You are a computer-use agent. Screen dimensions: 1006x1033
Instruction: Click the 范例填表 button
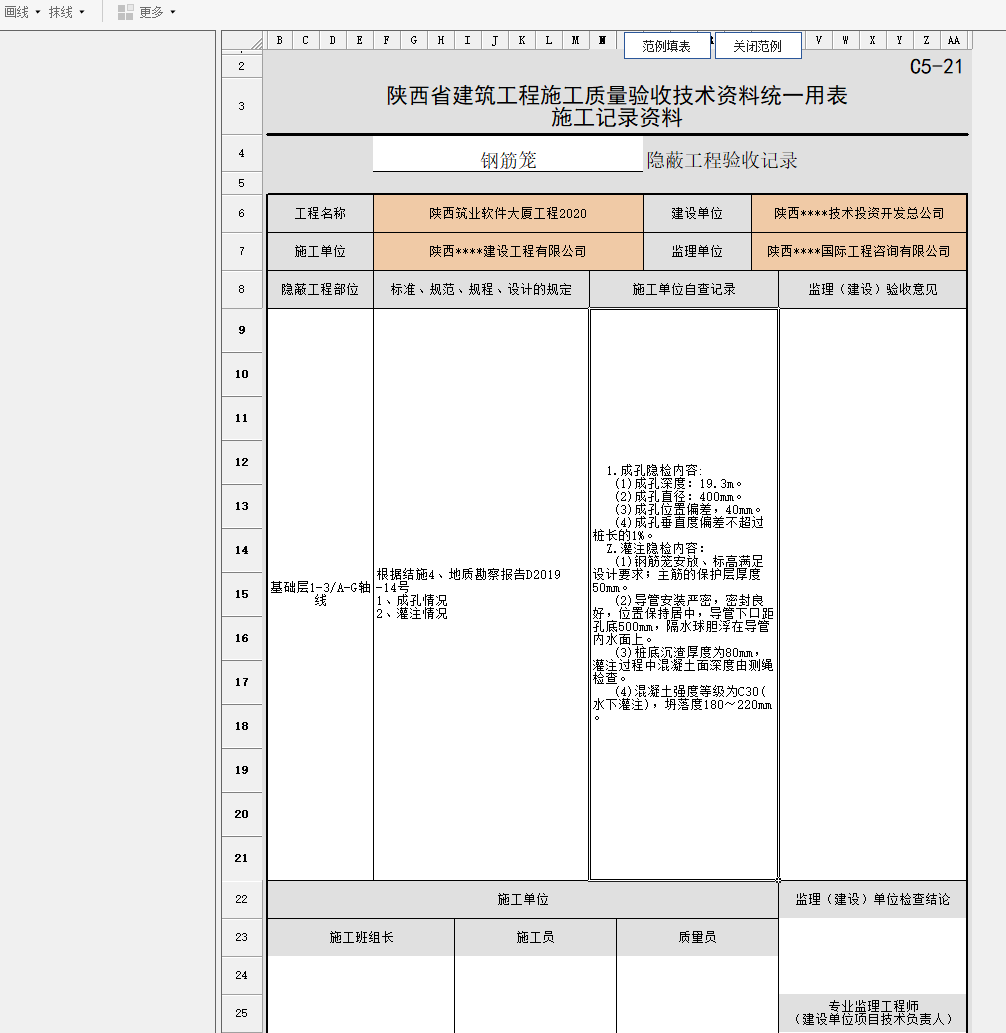click(666, 46)
